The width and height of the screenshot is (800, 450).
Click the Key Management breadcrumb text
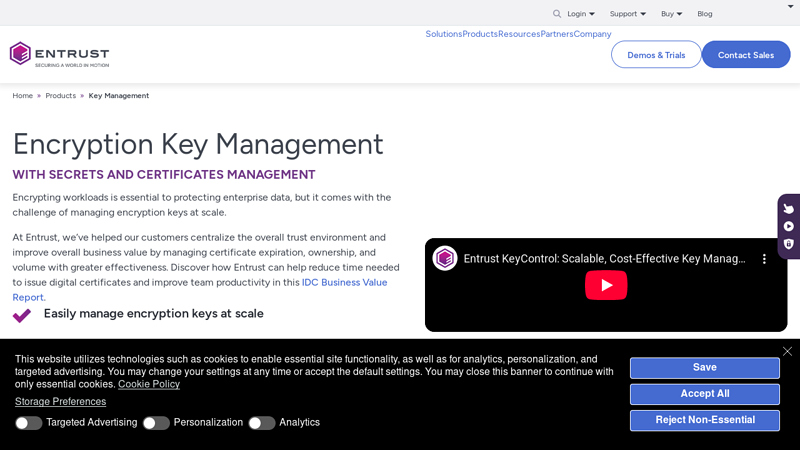point(119,95)
